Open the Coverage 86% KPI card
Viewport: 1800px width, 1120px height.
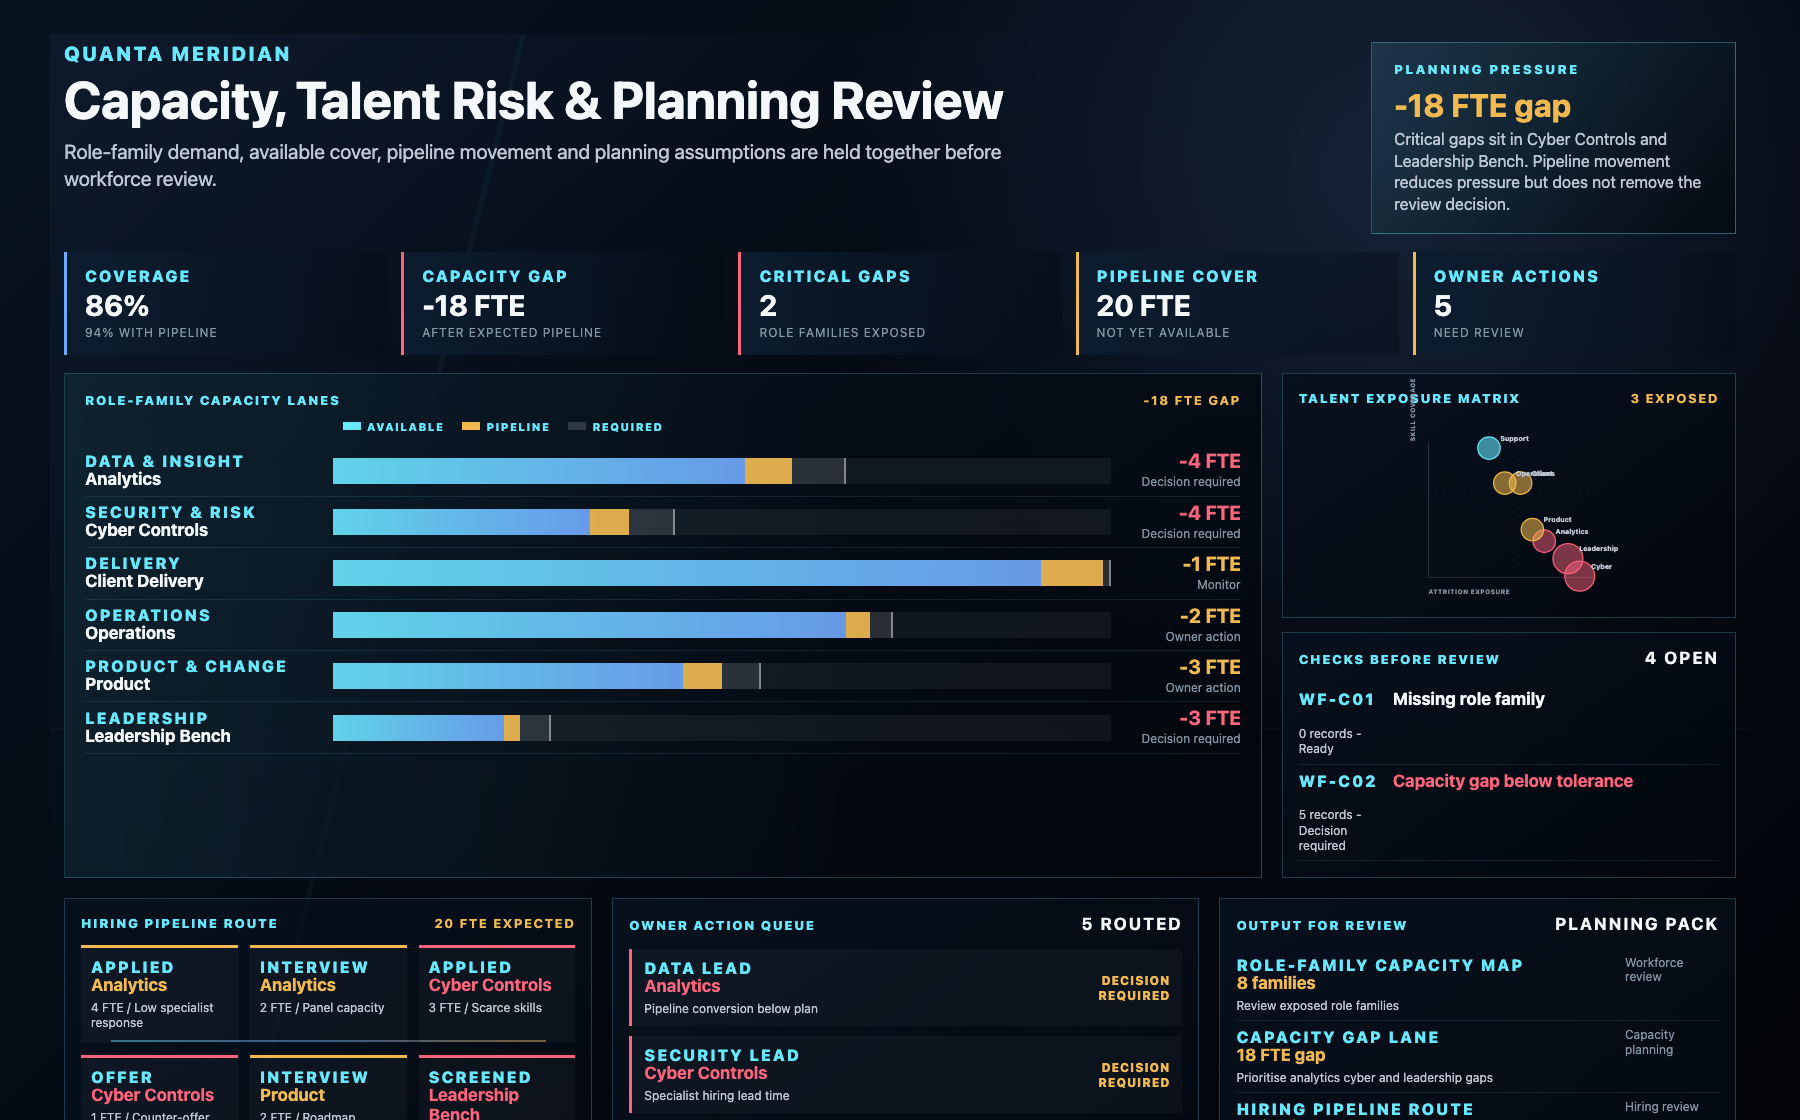(225, 303)
